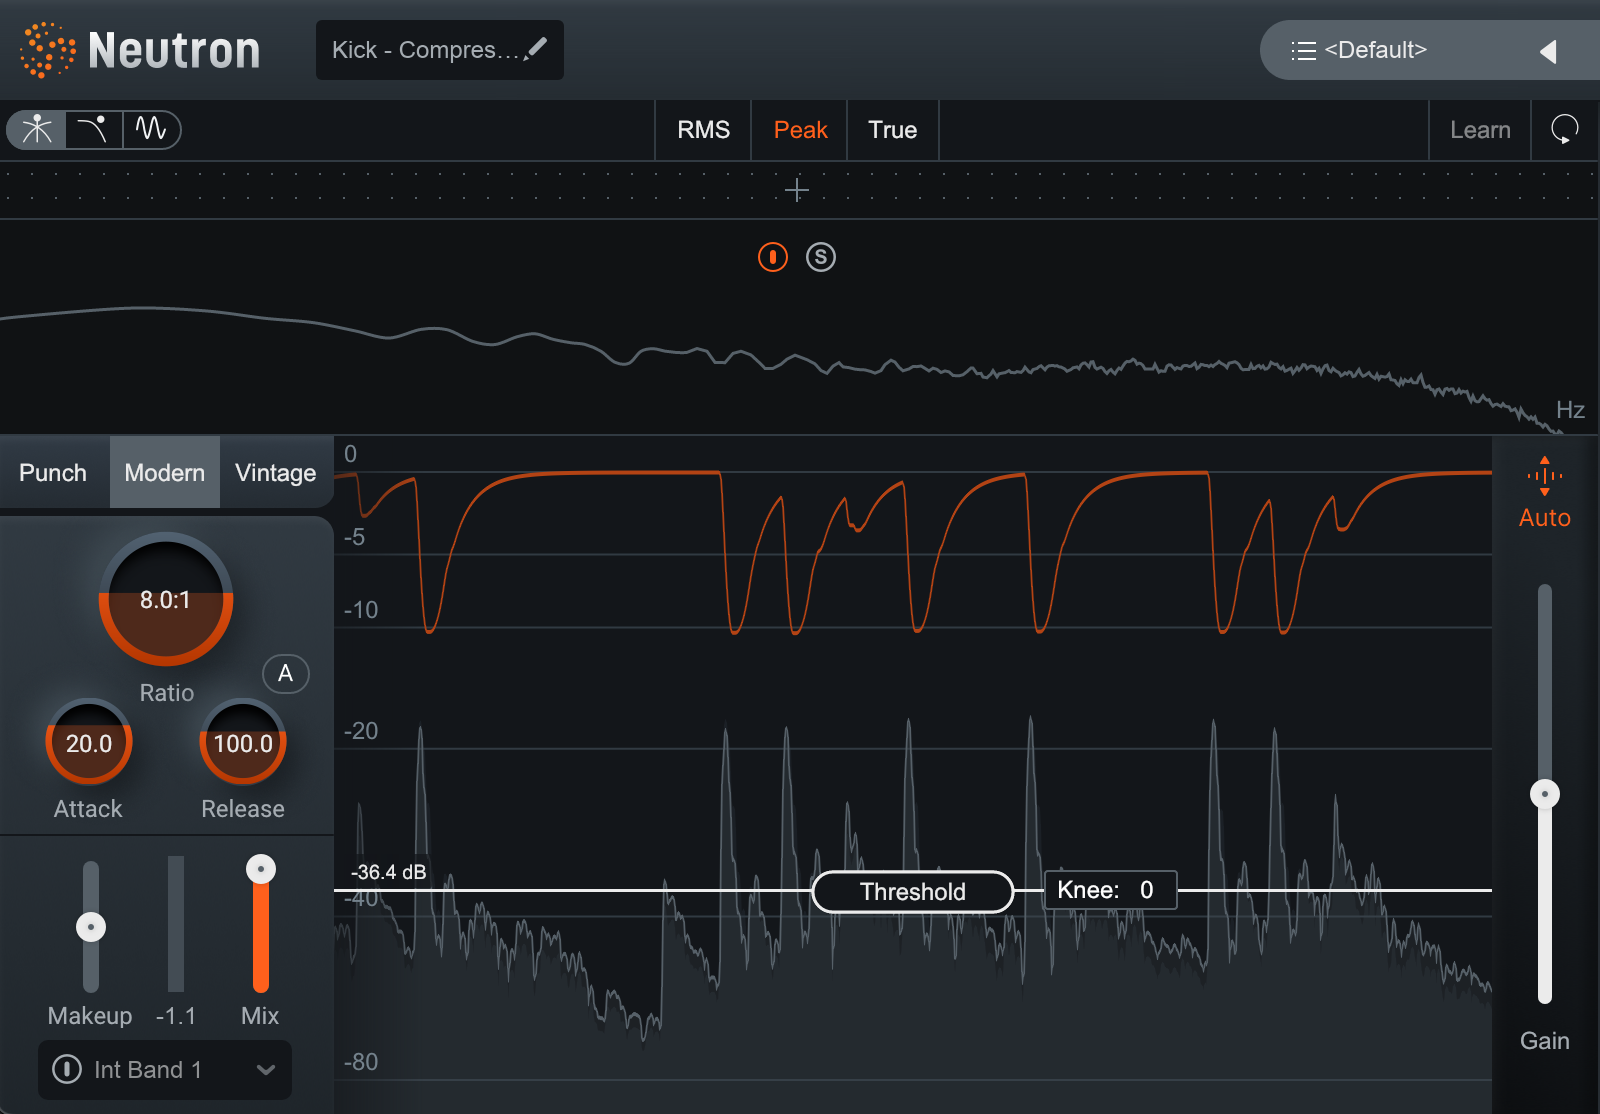Switch level detection to True

pyautogui.click(x=892, y=130)
